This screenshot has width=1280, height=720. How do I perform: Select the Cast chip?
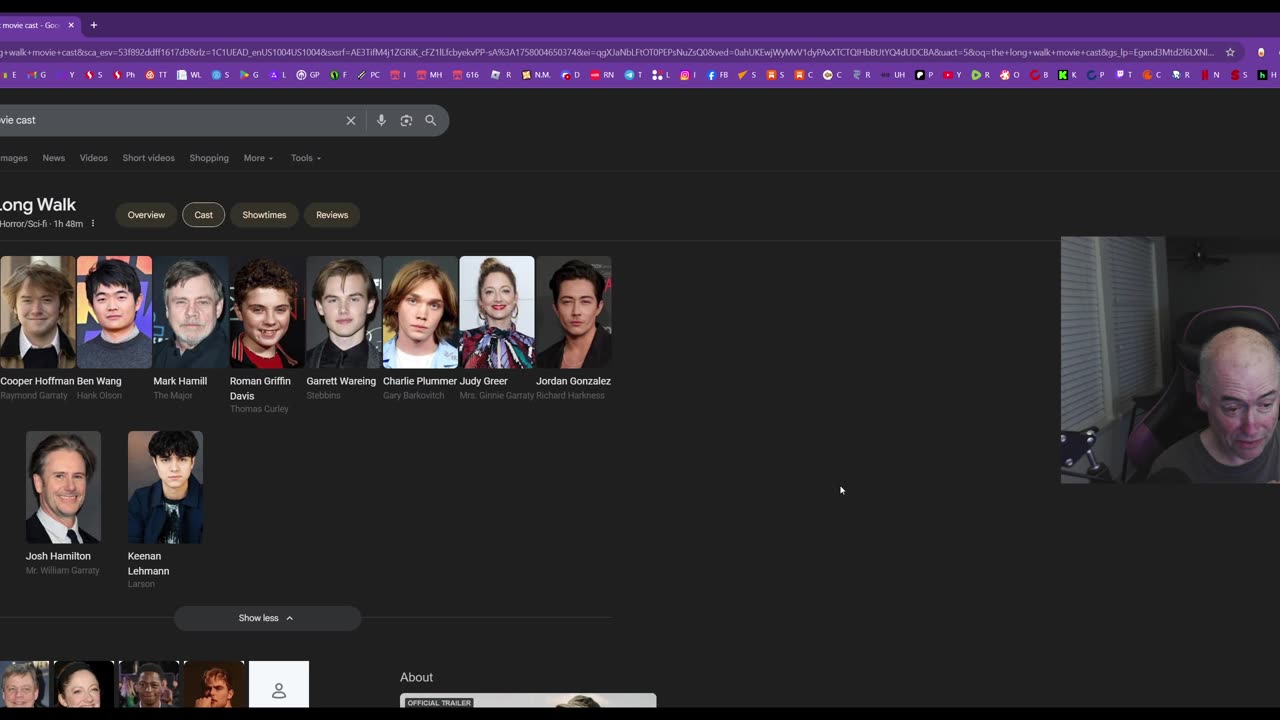pyautogui.click(x=204, y=215)
